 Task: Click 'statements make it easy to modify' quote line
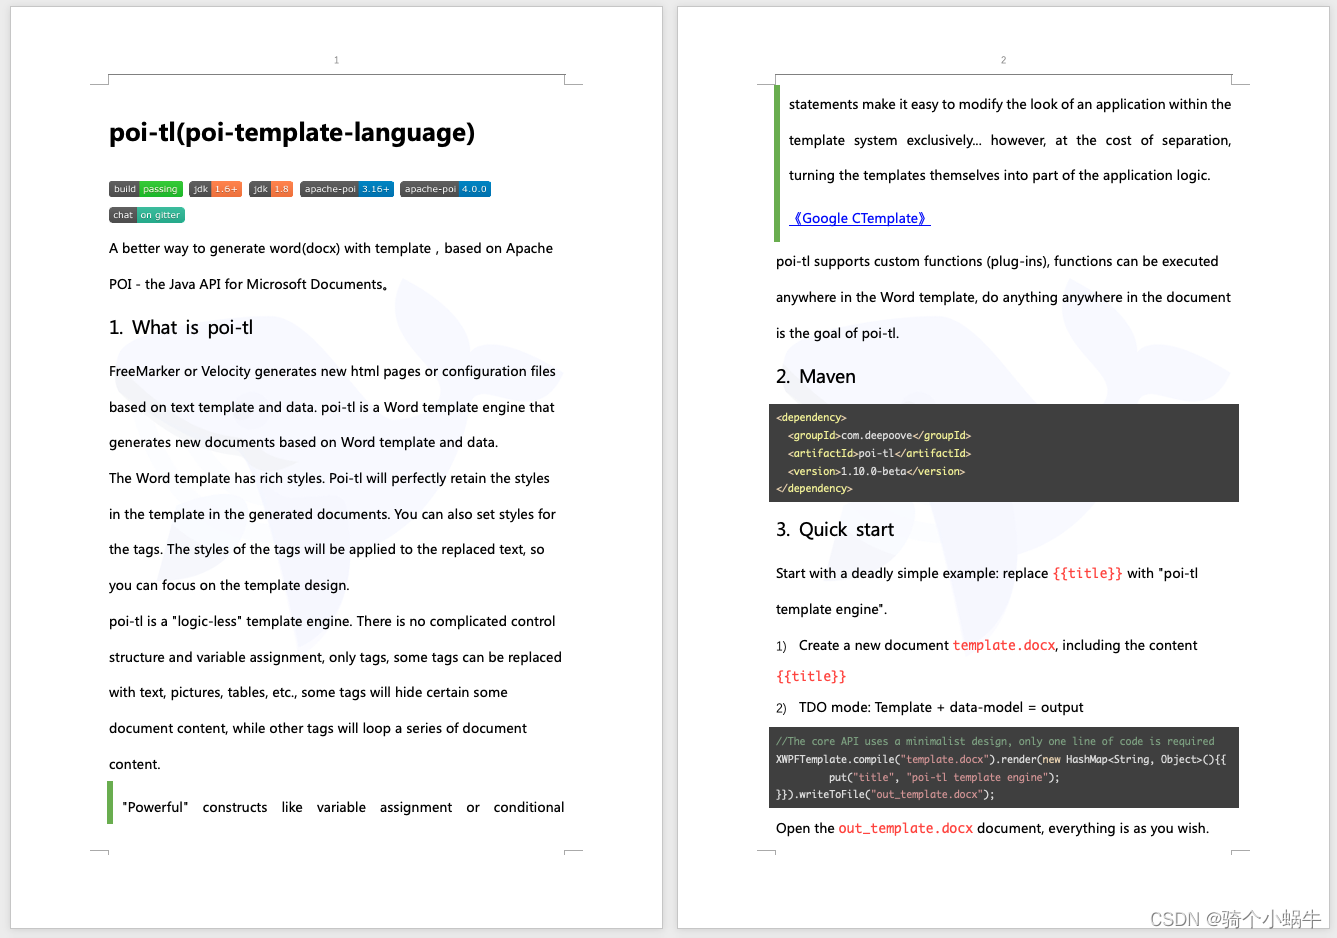point(1010,104)
